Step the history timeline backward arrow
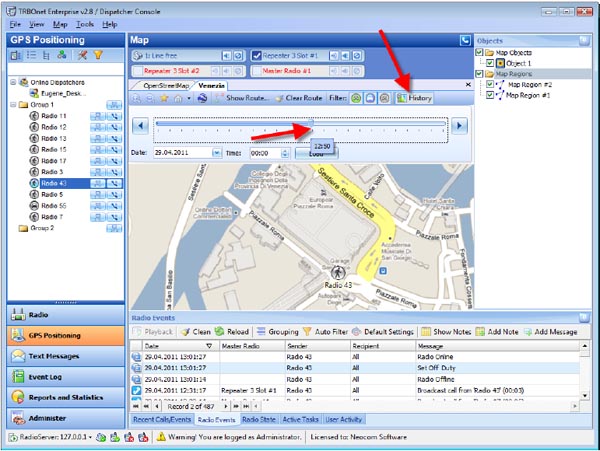 pyautogui.click(x=140, y=125)
